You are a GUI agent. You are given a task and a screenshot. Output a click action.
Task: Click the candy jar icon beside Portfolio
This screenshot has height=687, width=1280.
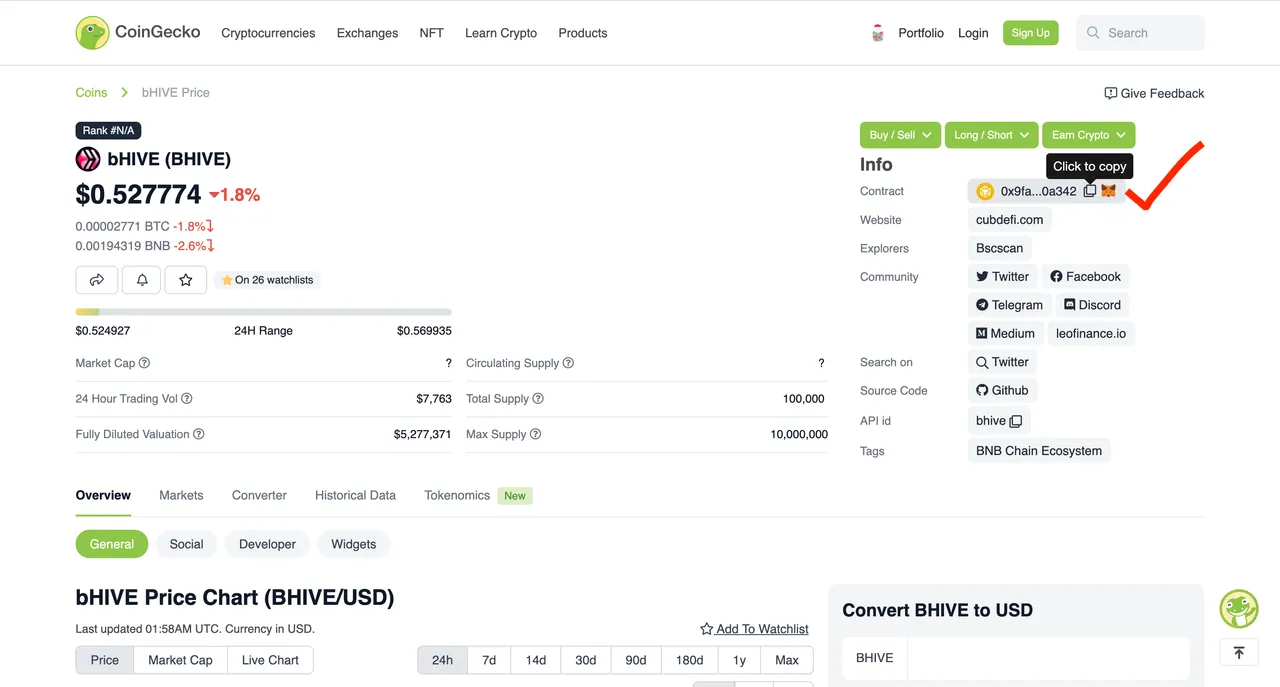pyautogui.click(x=878, y=33)
